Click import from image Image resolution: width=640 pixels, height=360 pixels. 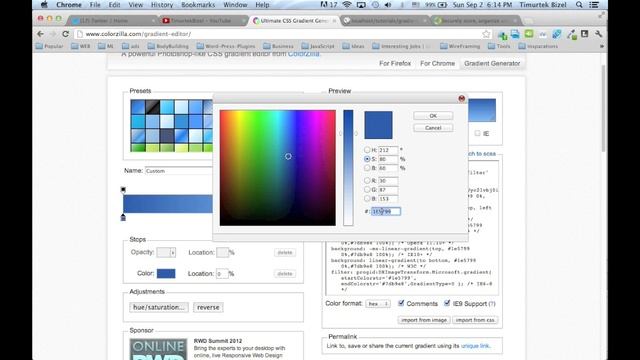424,320
